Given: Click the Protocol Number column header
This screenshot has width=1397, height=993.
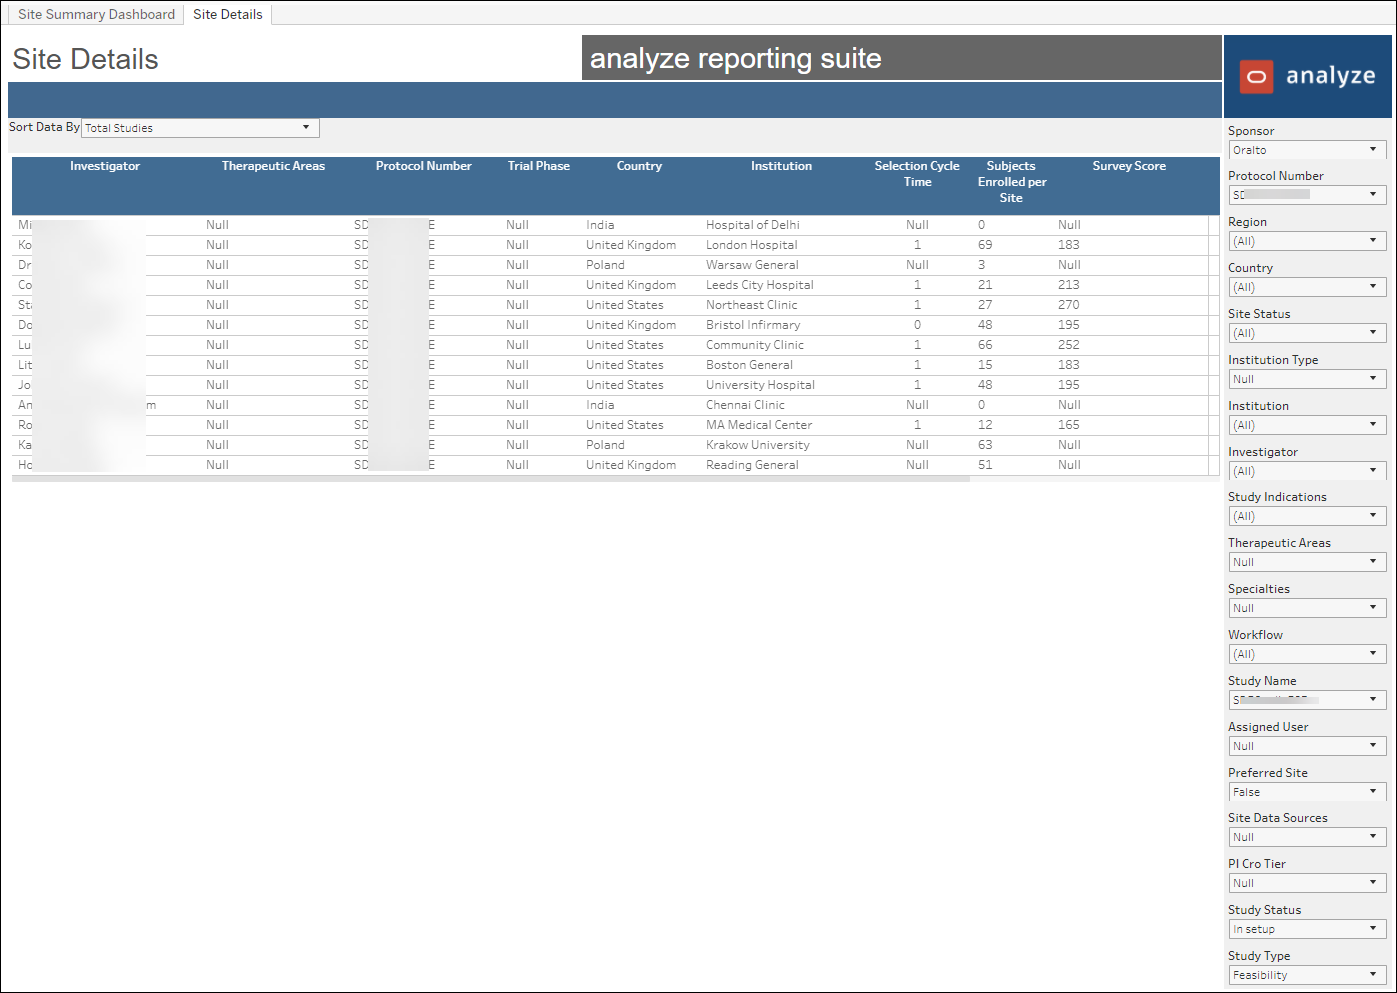Looking at the screenshot, I should 423,166.
